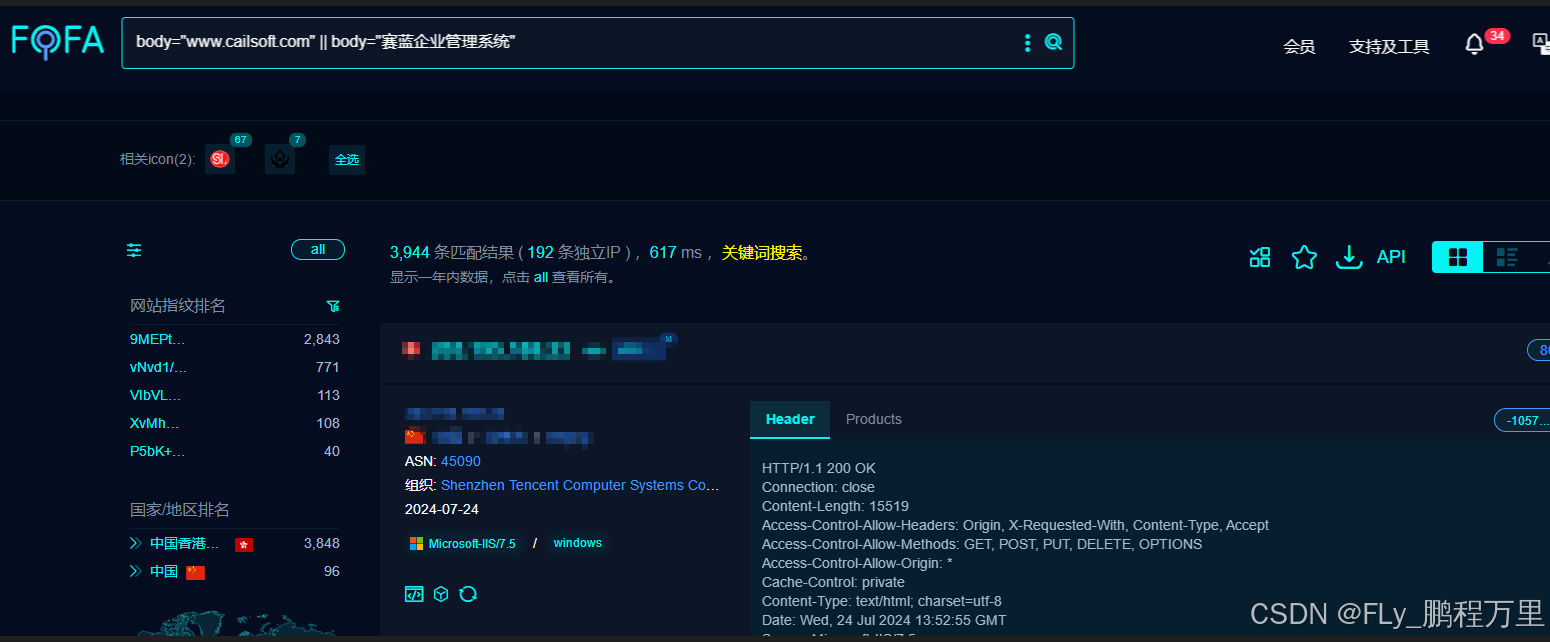Click the all link to view all data

(x=541, y=277)
